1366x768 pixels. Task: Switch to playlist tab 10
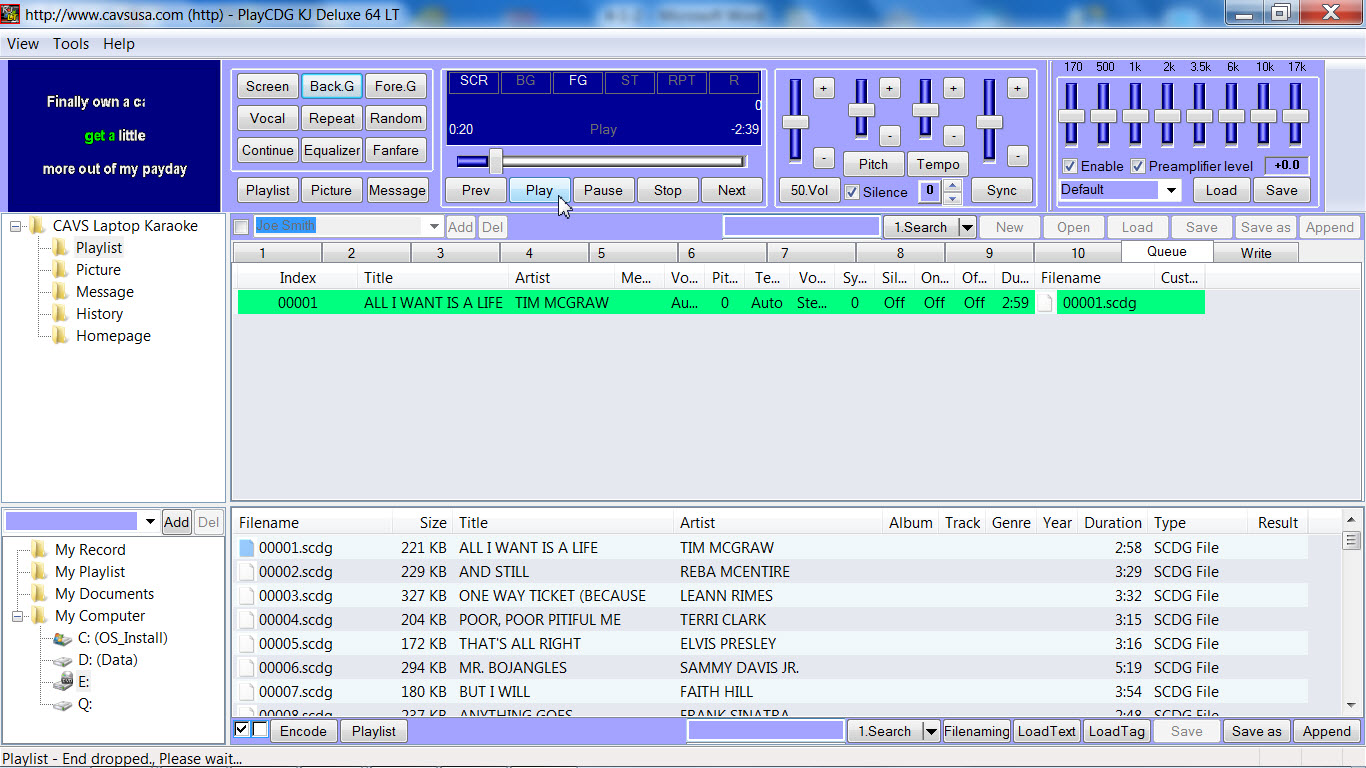tap(1077, 253)
